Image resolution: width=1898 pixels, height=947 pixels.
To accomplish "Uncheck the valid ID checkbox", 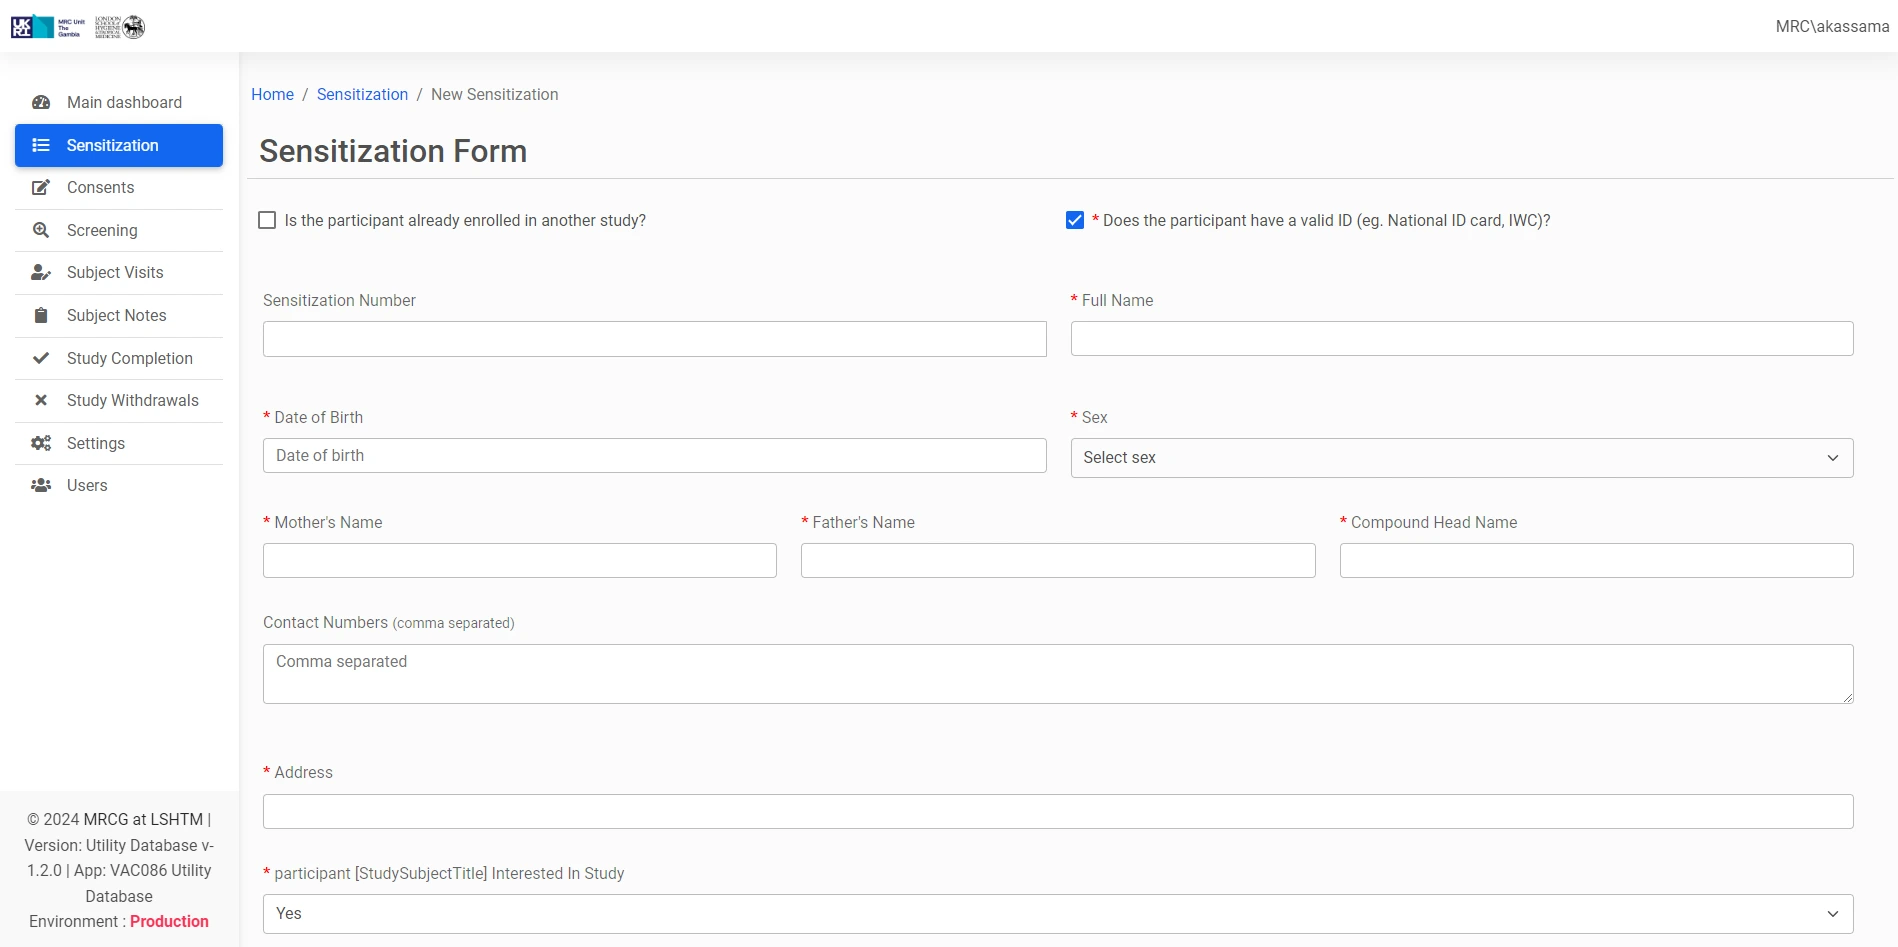I will pos(1075,220).
